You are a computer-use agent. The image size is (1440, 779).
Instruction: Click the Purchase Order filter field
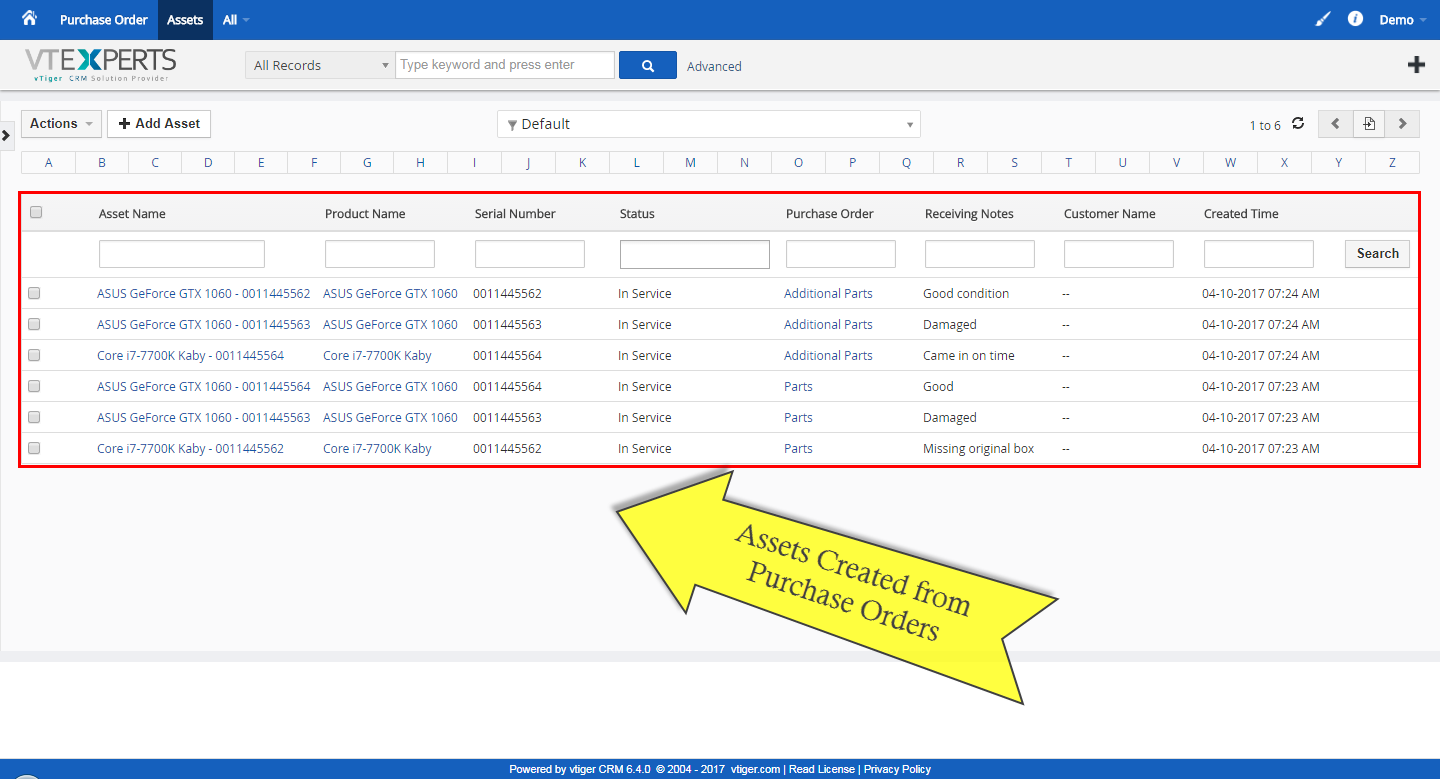841,254
